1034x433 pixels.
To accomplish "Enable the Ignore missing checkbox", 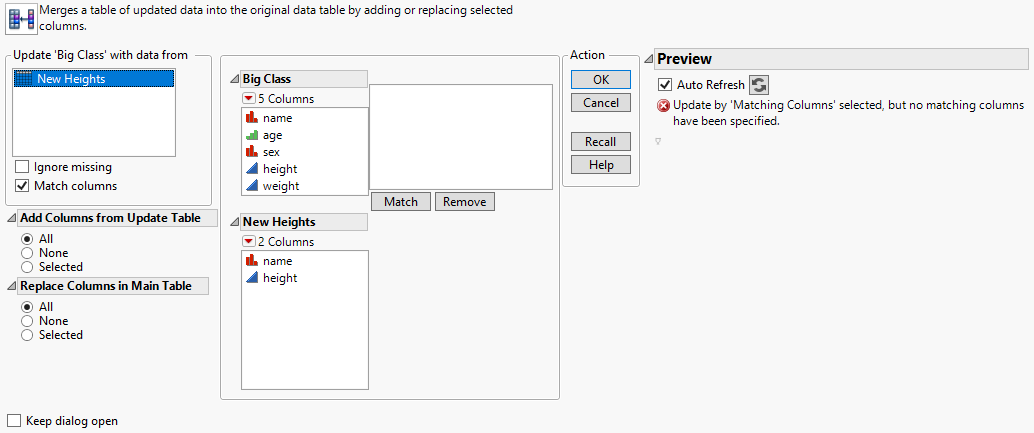I will (x=23, y=167).
